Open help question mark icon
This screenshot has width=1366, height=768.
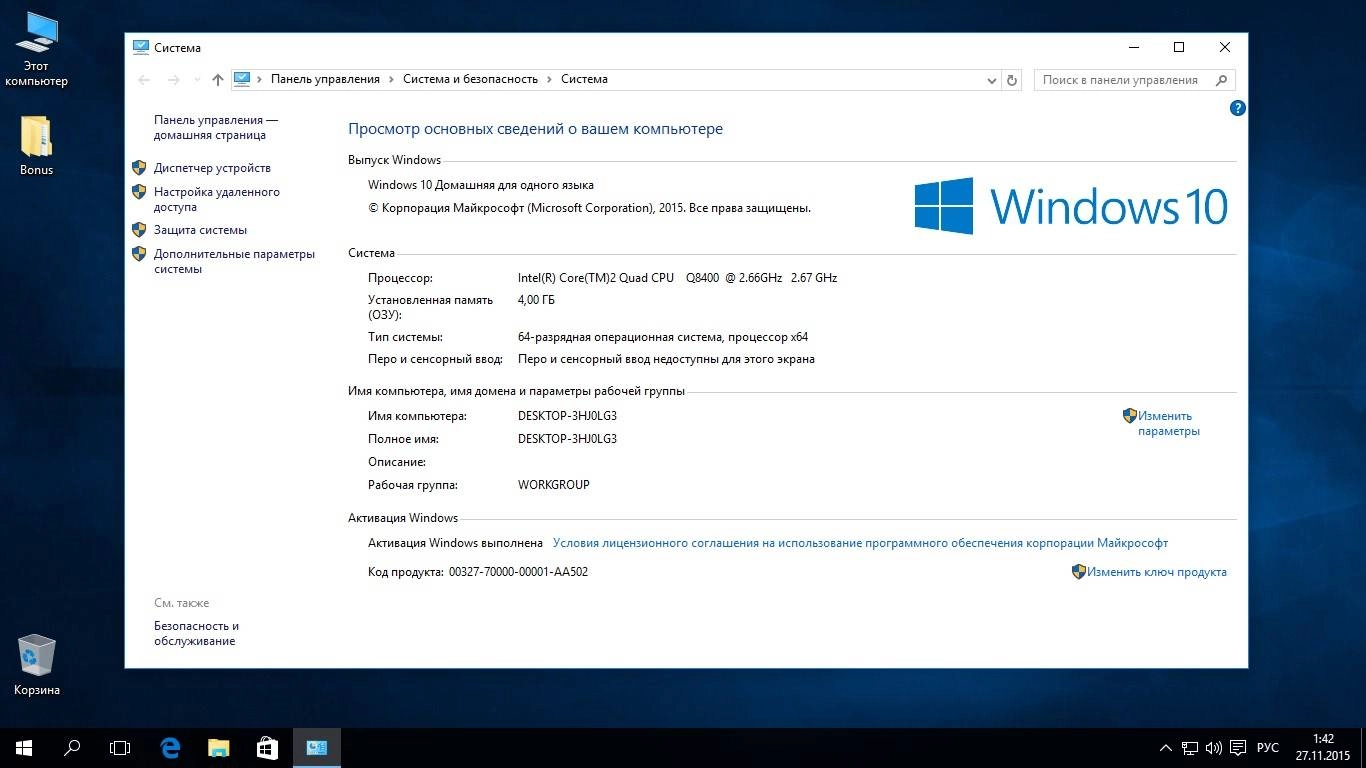(1237, 108)
